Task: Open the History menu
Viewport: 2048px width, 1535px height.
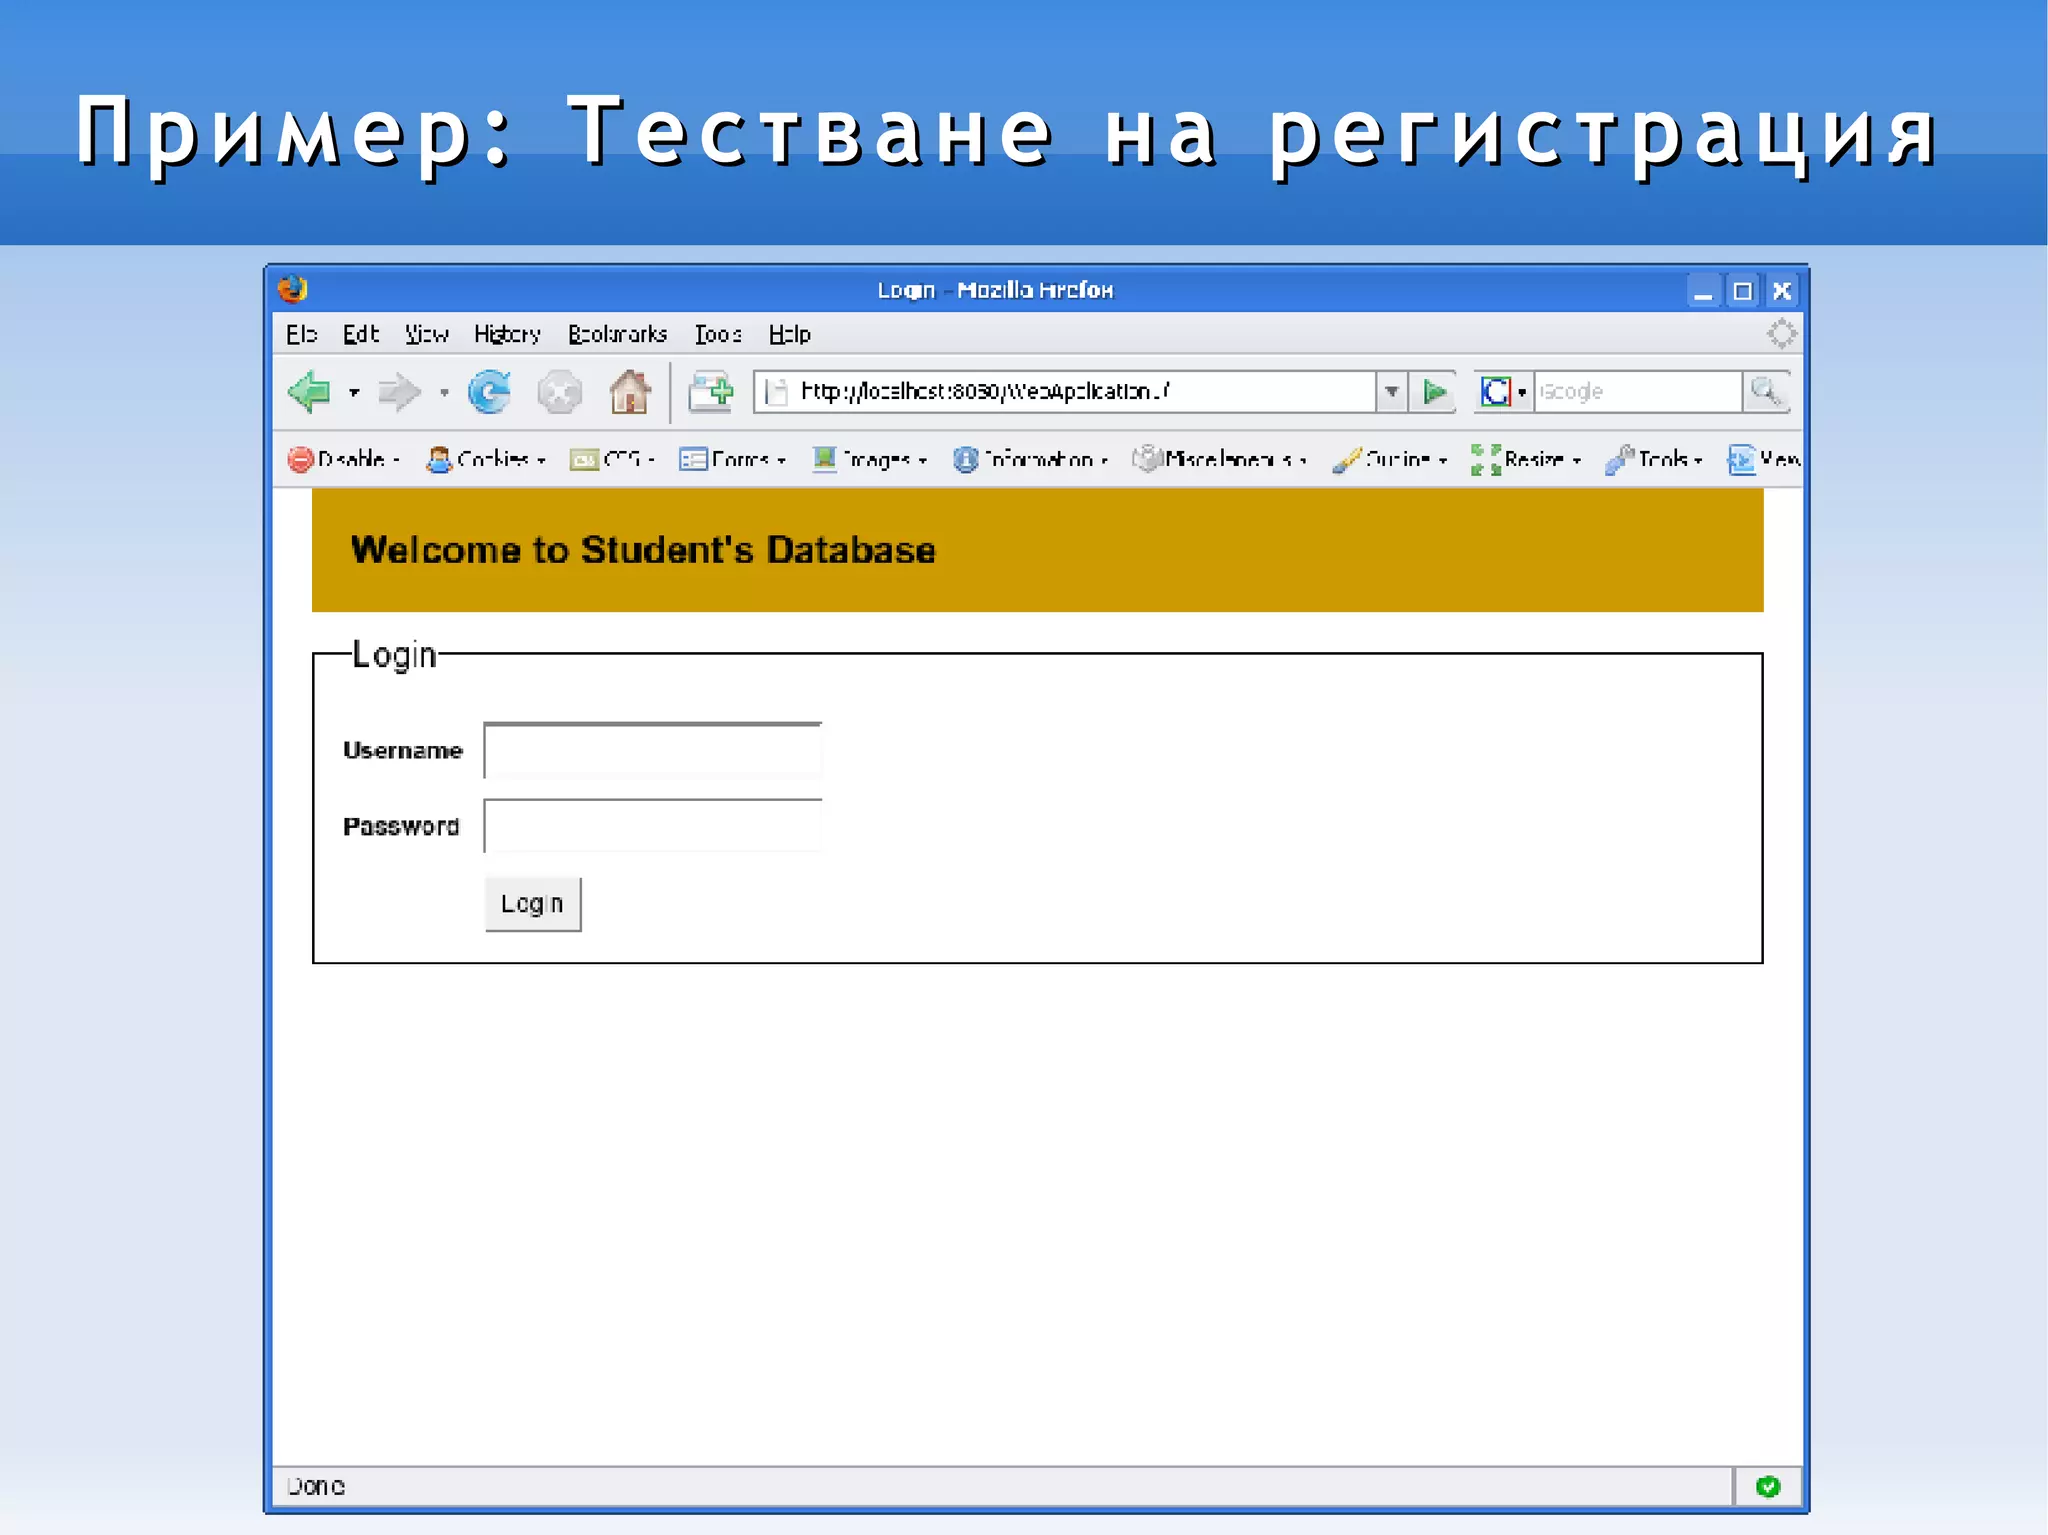Action: [x=507, y=334]
